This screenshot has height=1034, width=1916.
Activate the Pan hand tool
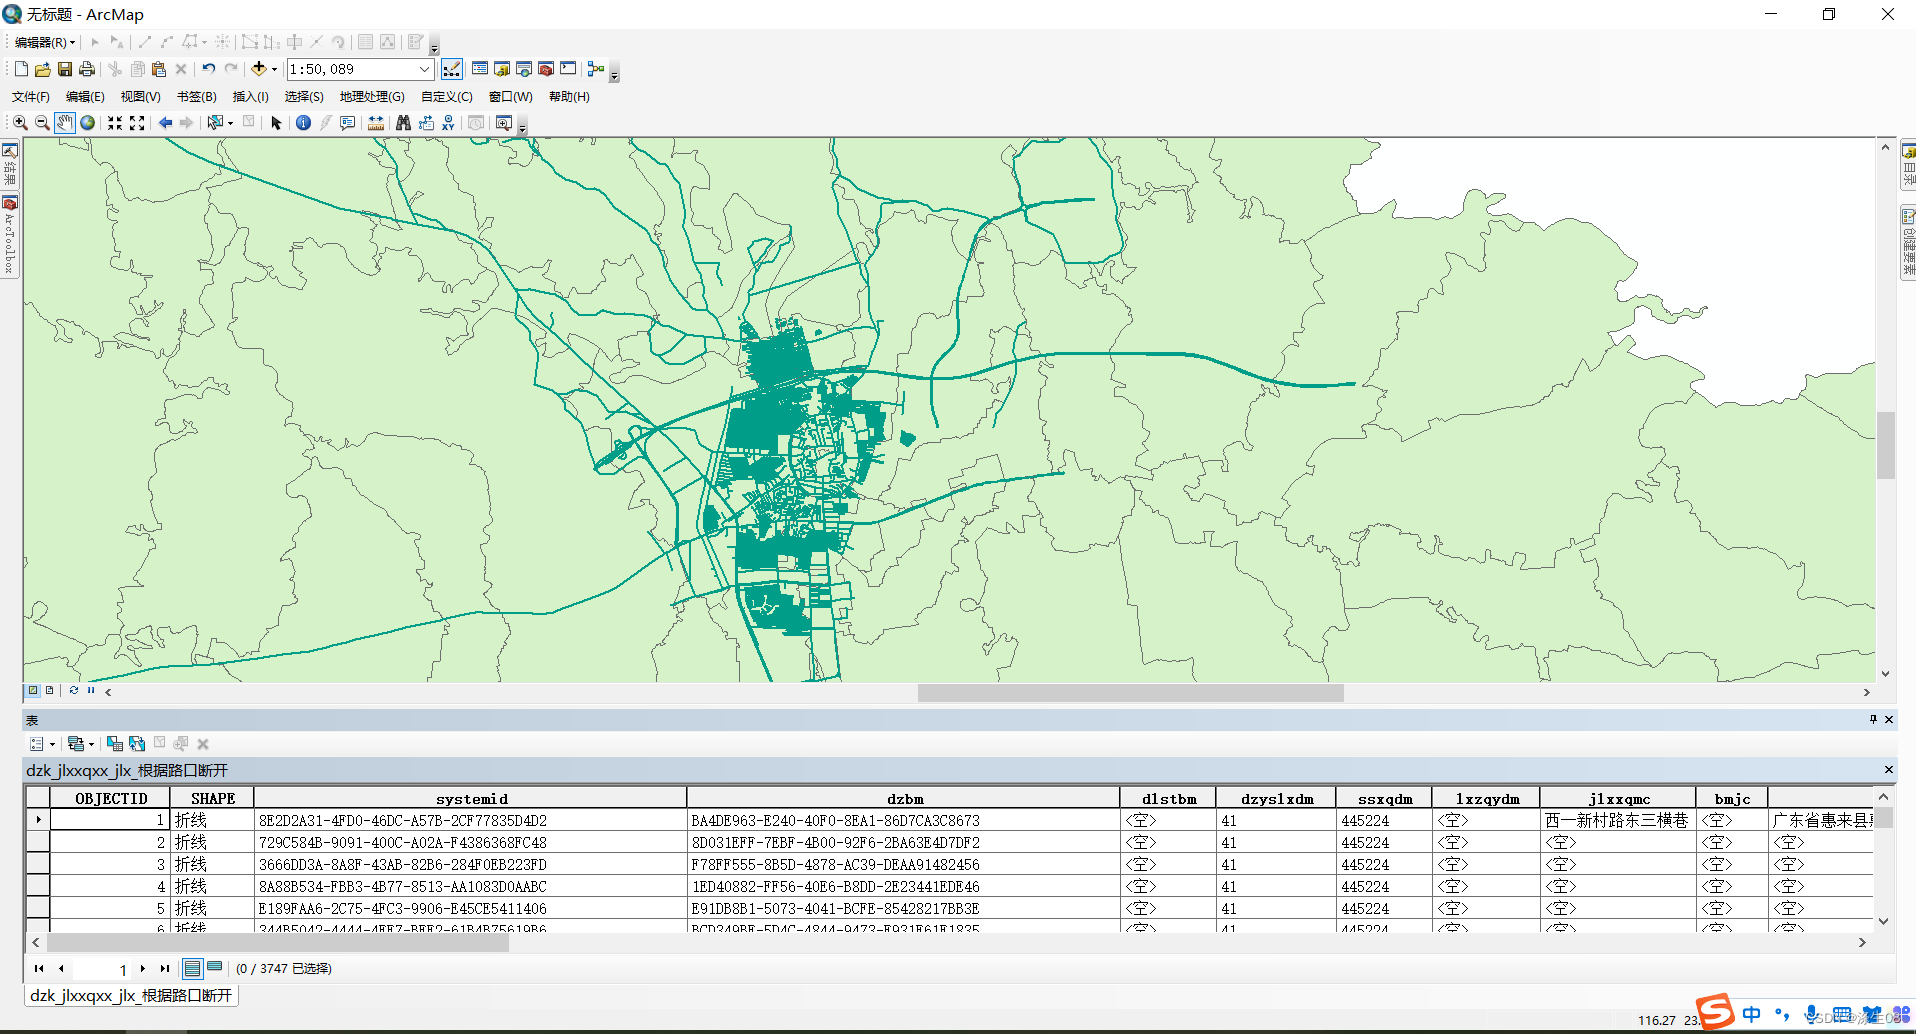[x=65, y=122]
